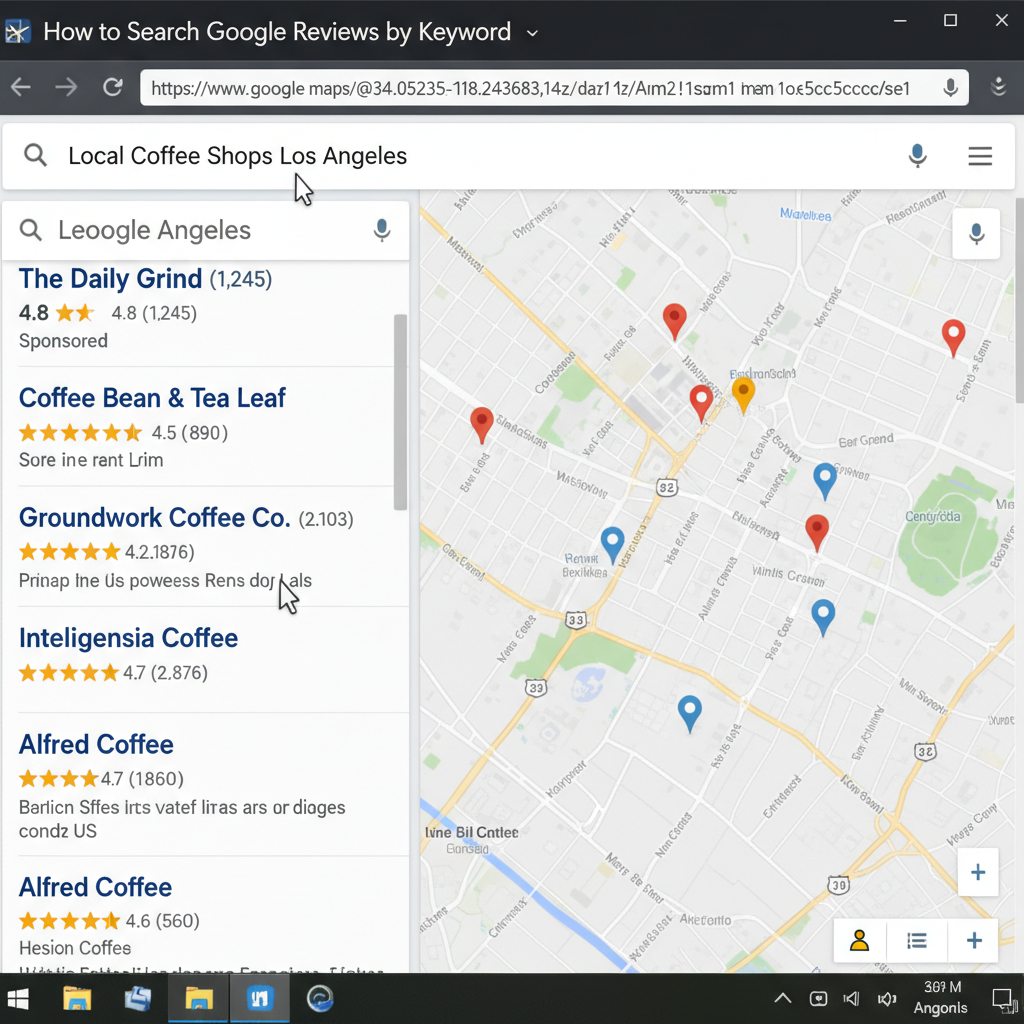Click the Street View person icon

coord(859,940)
